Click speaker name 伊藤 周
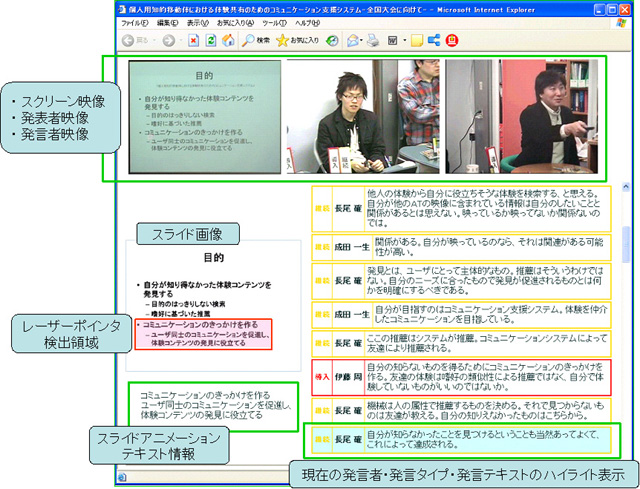Image resolution: width=640 pixels, height=489 pixels. click(348, 377)
